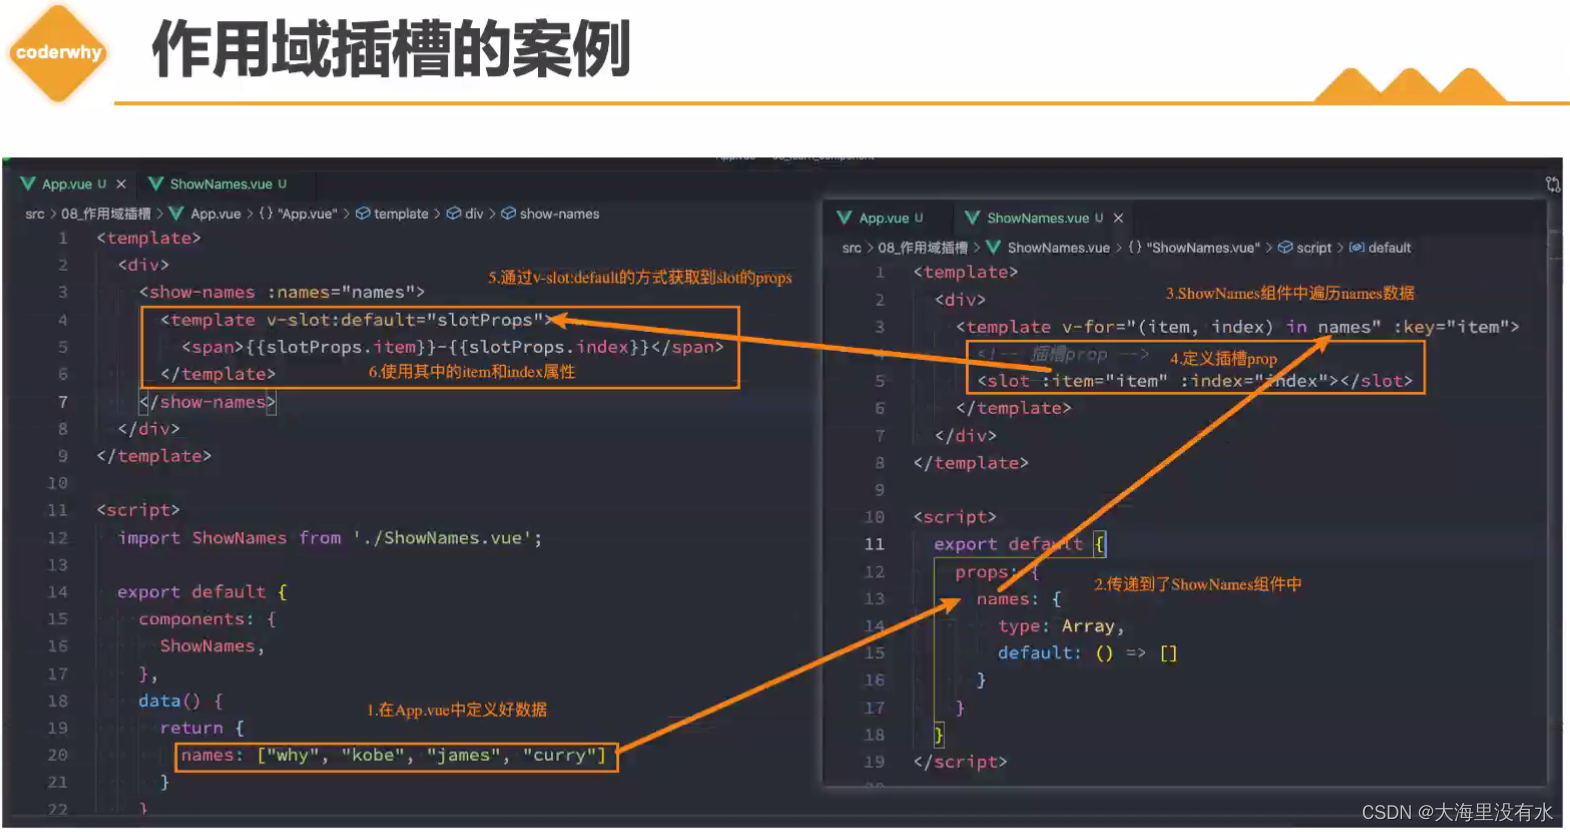Click the v-slot:default="slotProps" code line
Viewport: 1570px width, 832px height.
pos(356,320)
